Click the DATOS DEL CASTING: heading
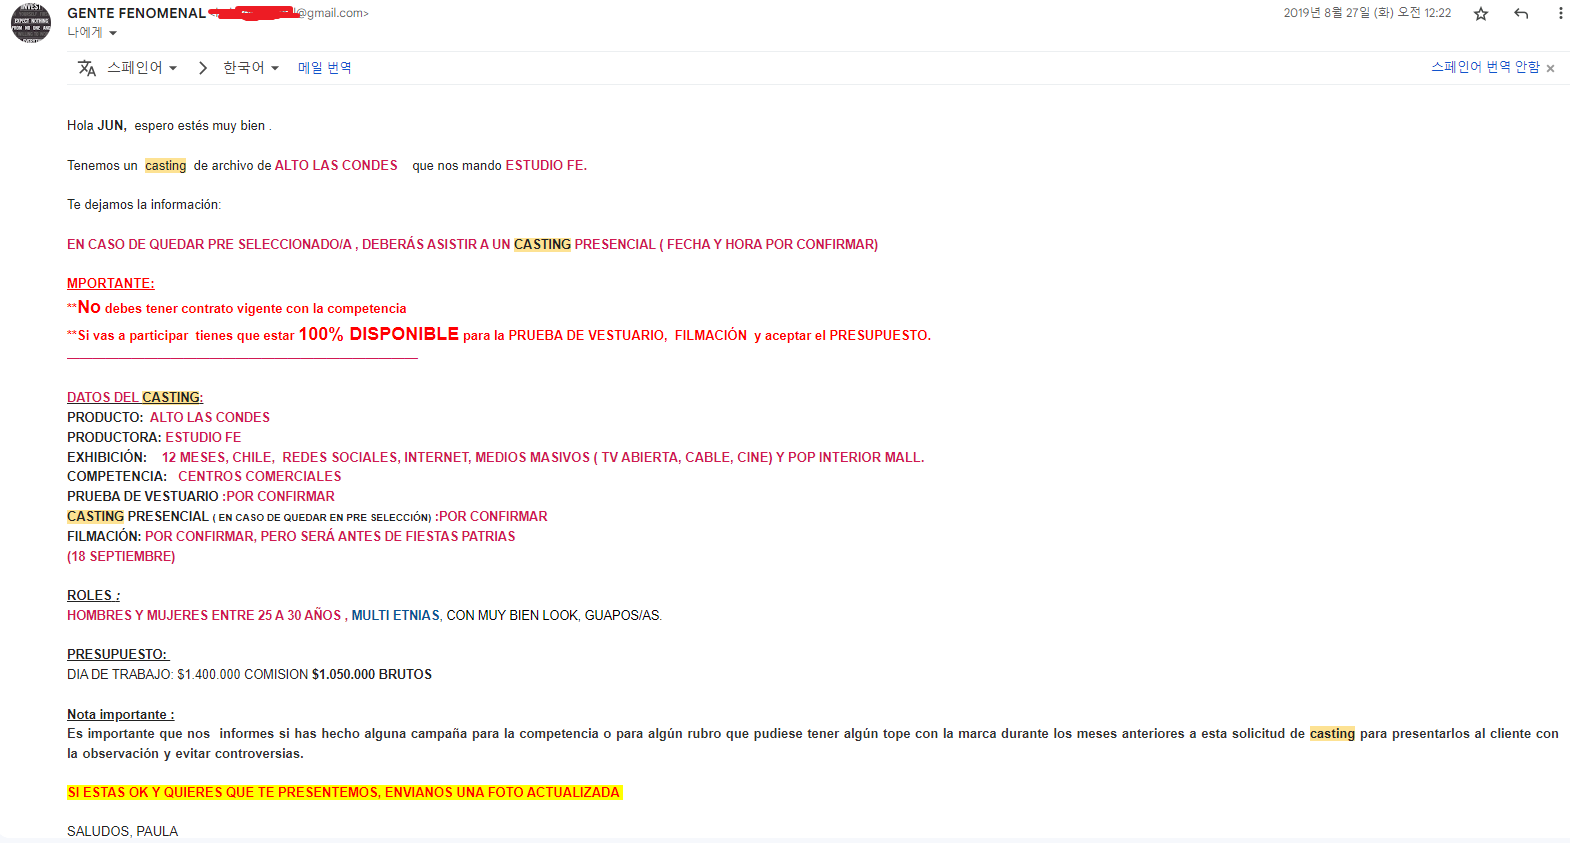1570x843 pixels. pos(135,398)
